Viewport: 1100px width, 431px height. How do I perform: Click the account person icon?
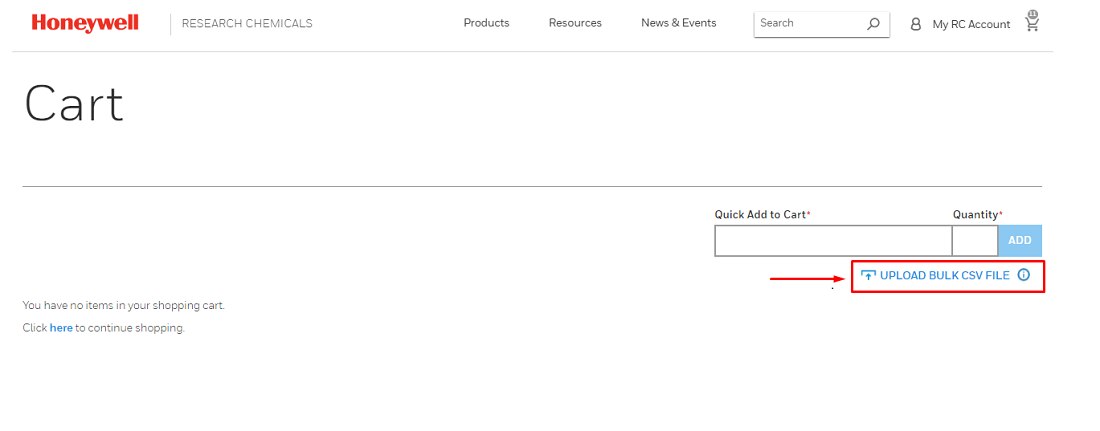[915, 24]
